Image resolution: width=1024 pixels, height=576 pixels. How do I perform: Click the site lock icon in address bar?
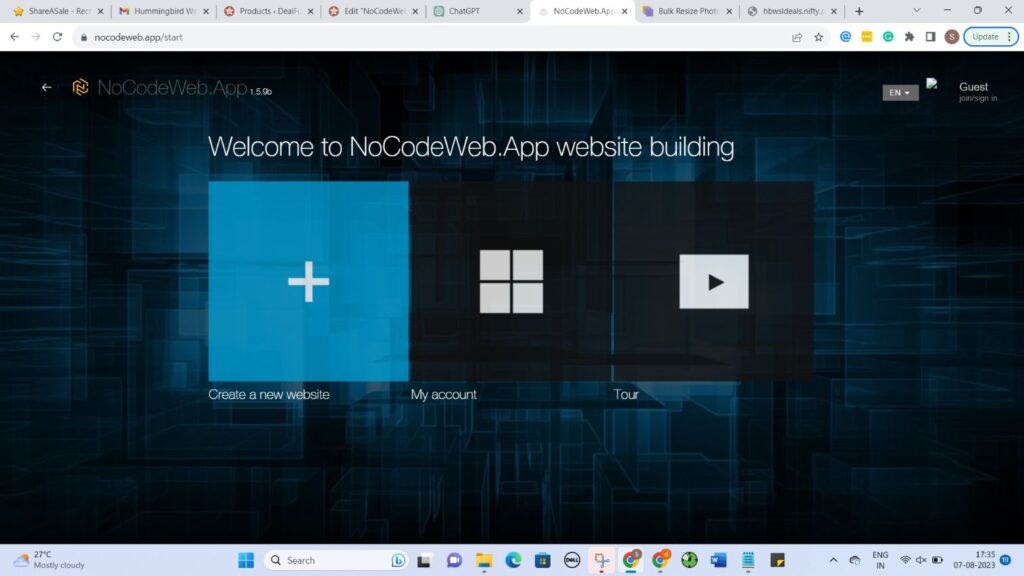[84, 37]
